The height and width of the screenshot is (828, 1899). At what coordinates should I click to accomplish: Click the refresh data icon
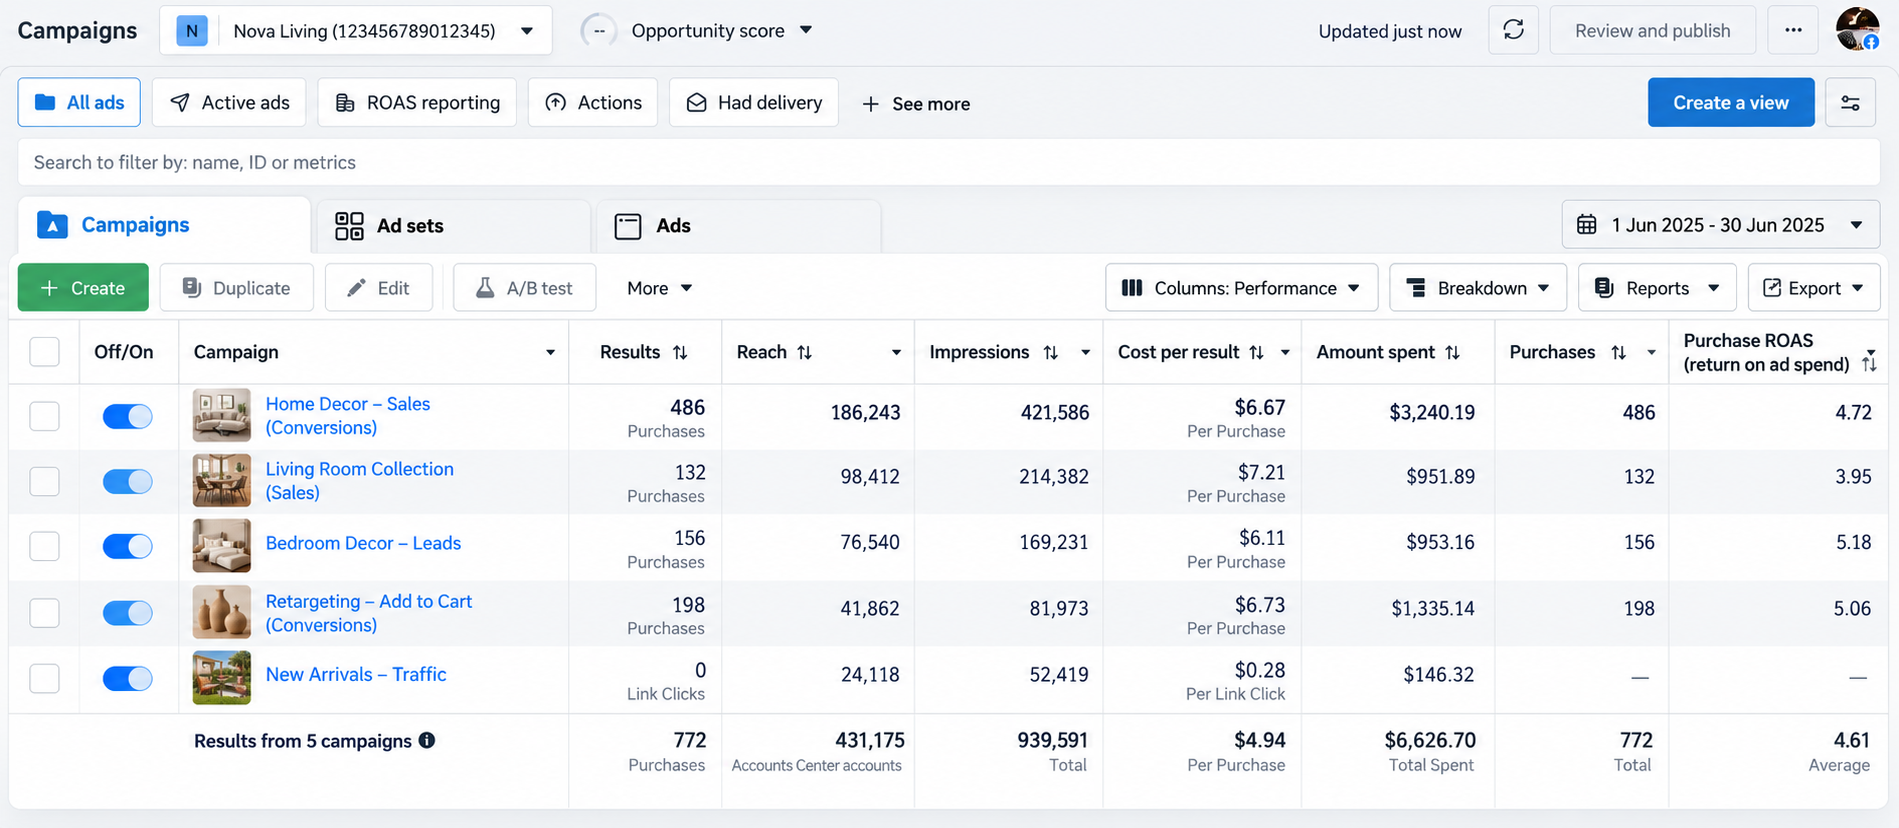point(1513,30)
